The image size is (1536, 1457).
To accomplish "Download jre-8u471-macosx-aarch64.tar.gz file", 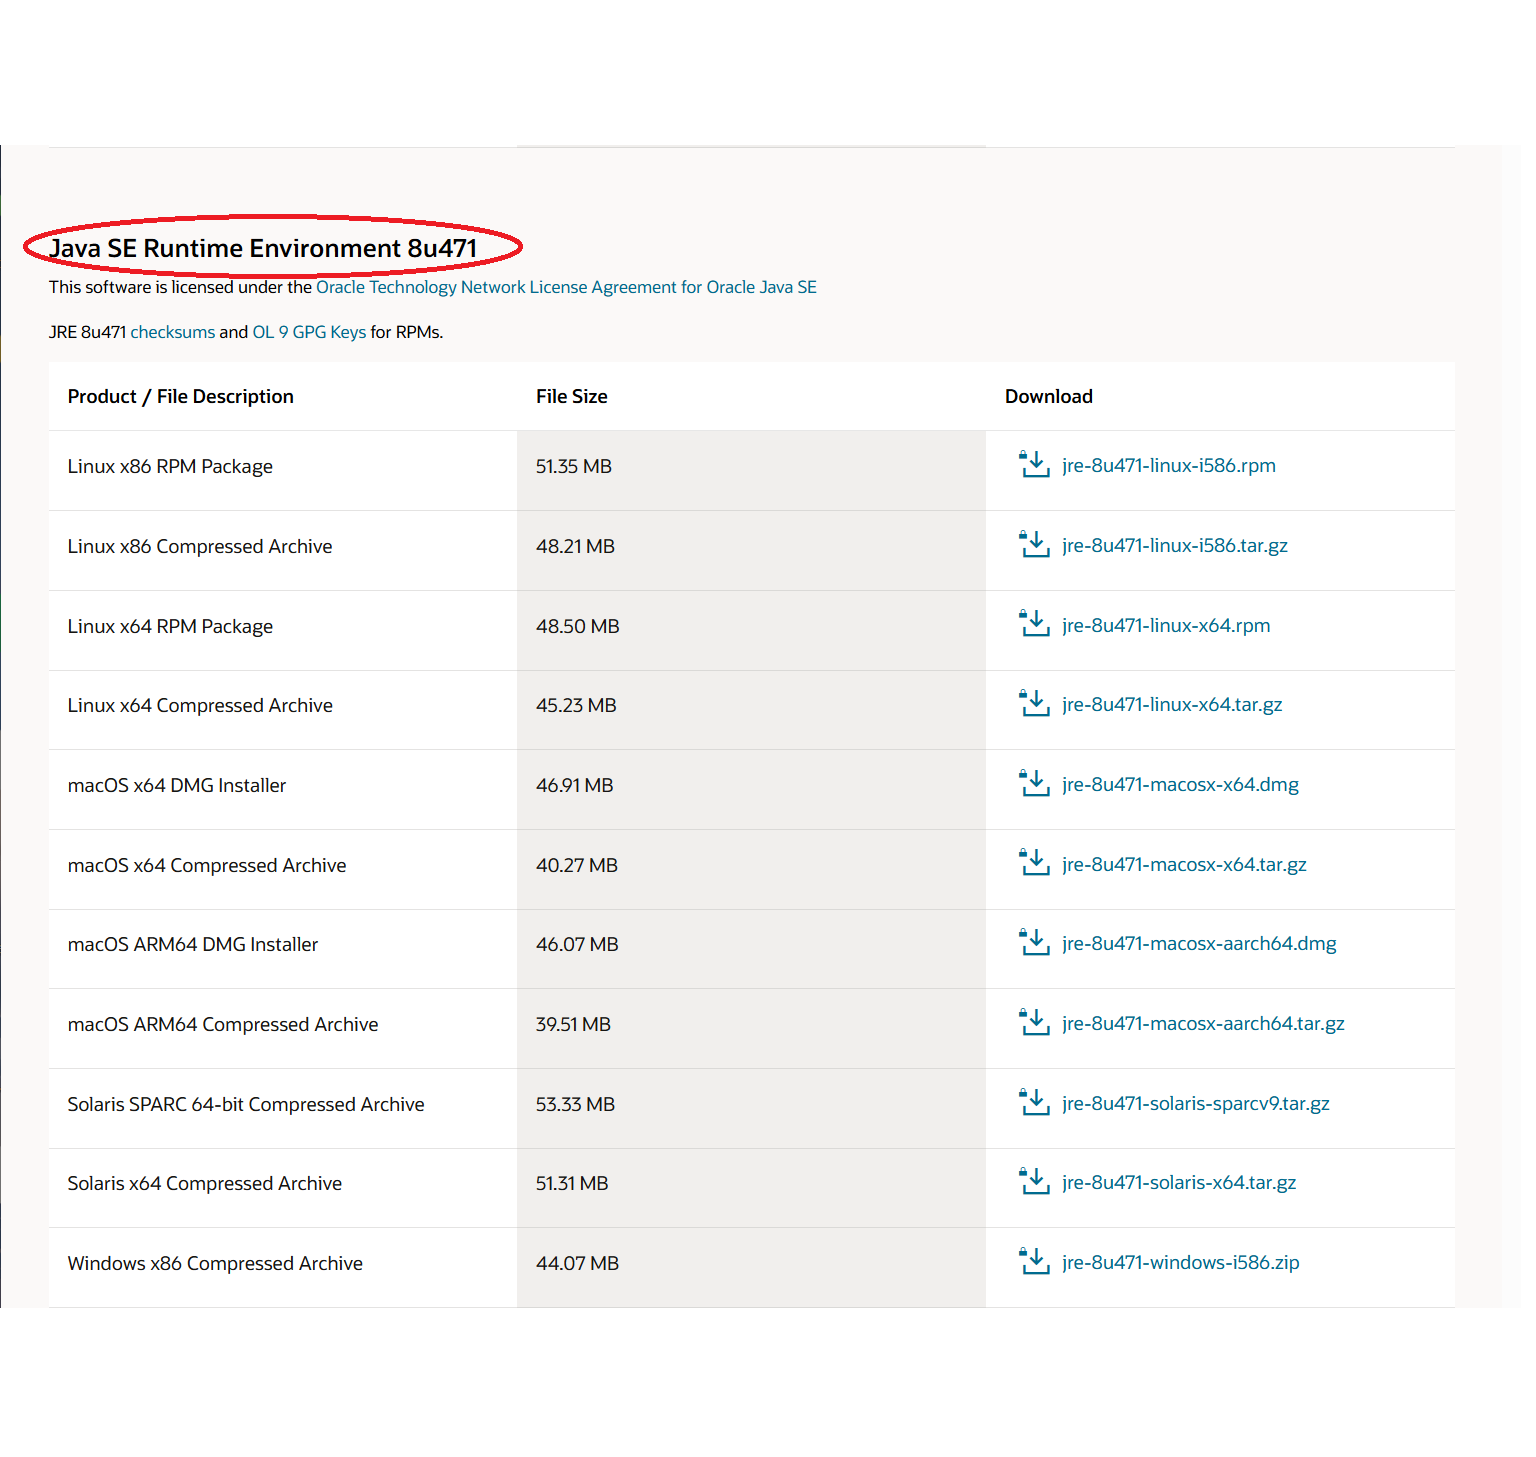I will [1202, 1023].
